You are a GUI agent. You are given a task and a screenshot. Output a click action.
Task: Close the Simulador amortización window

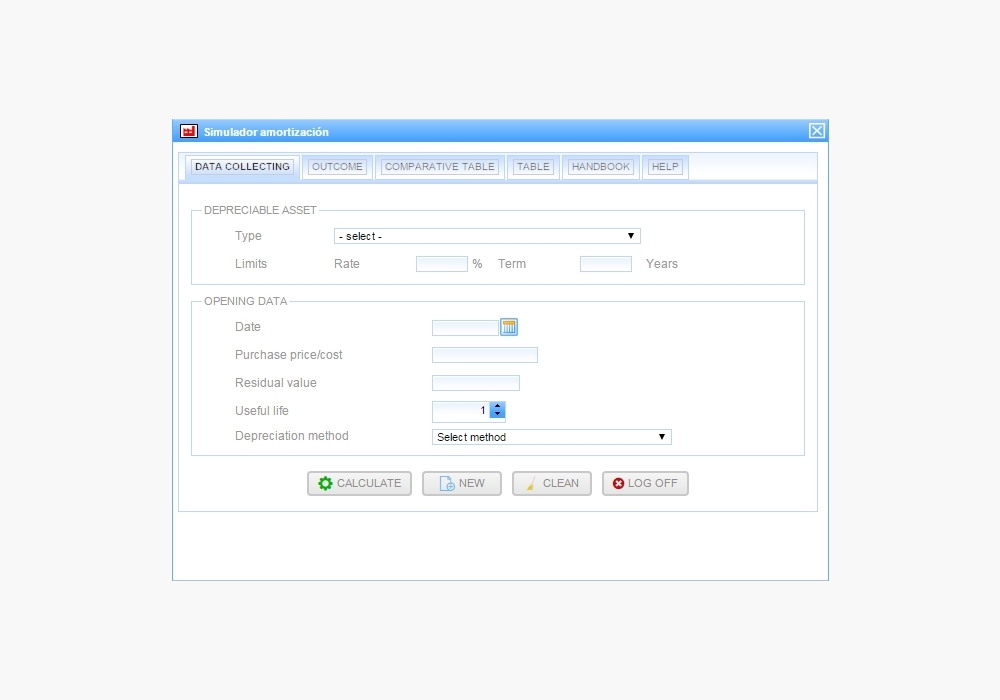click(x=816, y=131)
